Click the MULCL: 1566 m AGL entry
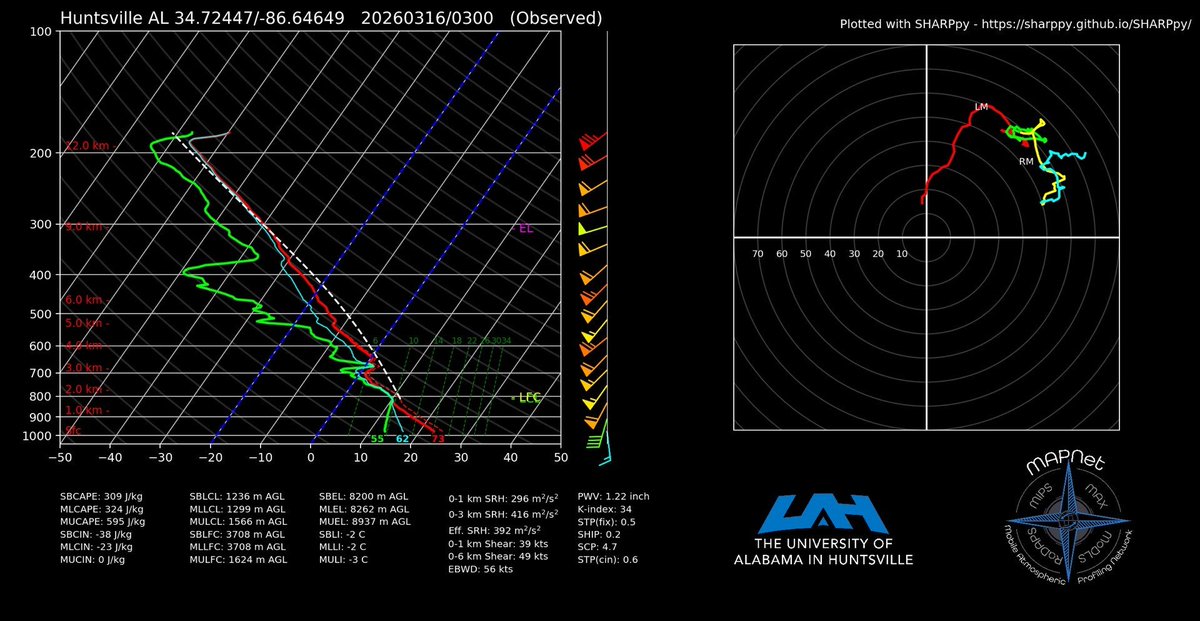 pos(238,522)
